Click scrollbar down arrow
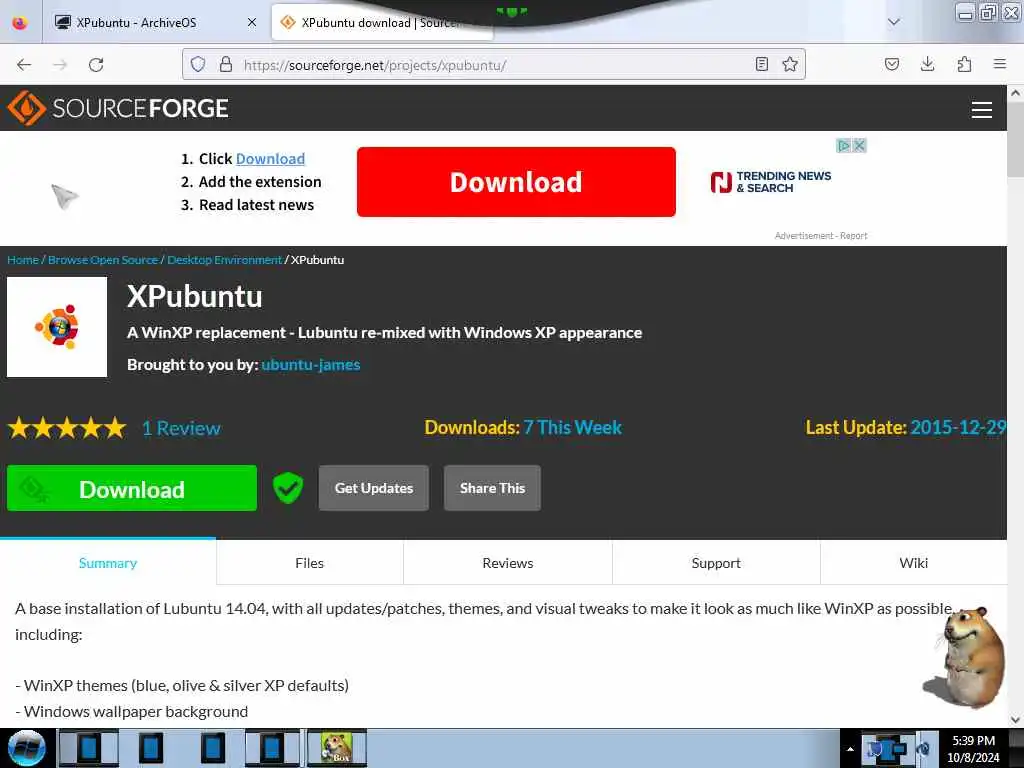1024x768 pixels. [1016, 720]
